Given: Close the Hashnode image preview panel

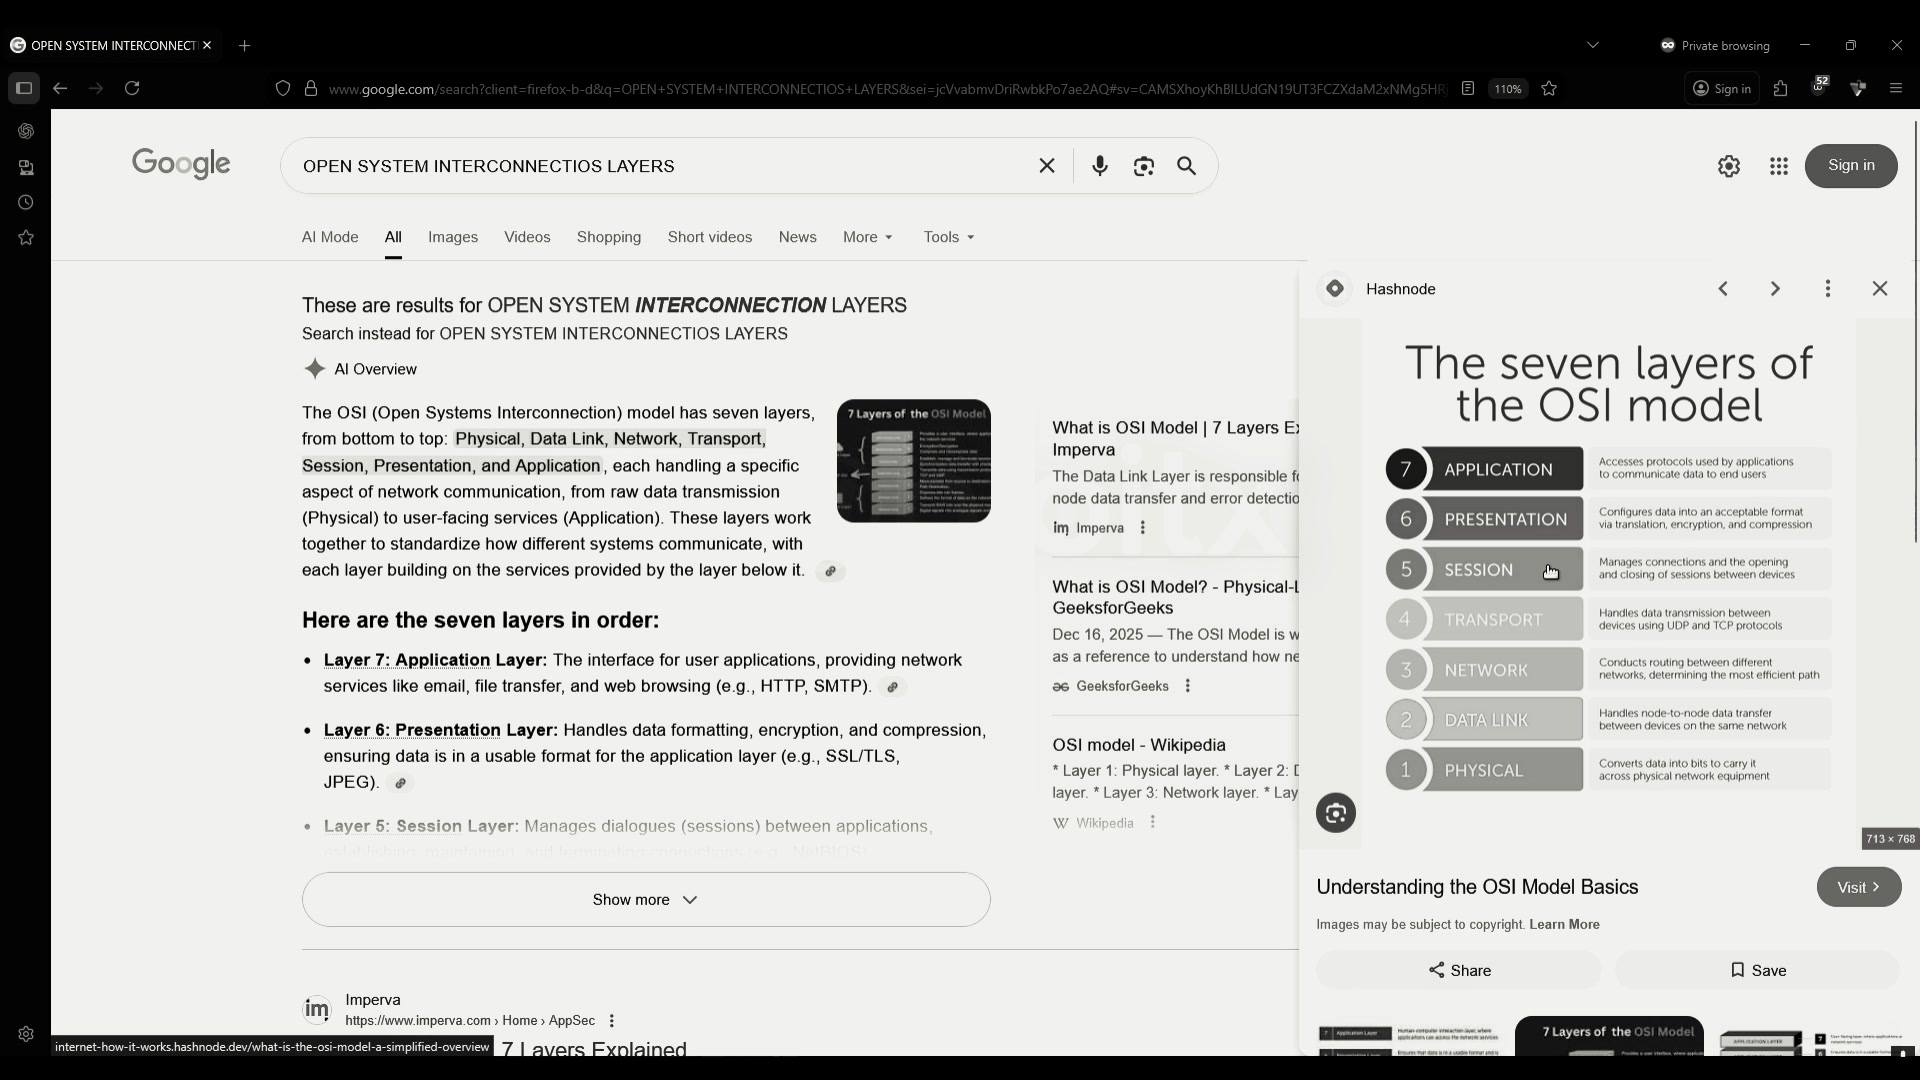Looking at the screenshot, I should (x=1880, y=289).
